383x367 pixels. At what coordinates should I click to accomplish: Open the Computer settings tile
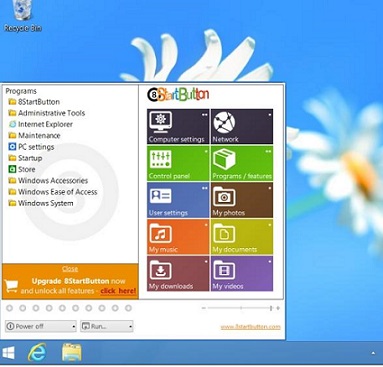coord(178,126)
